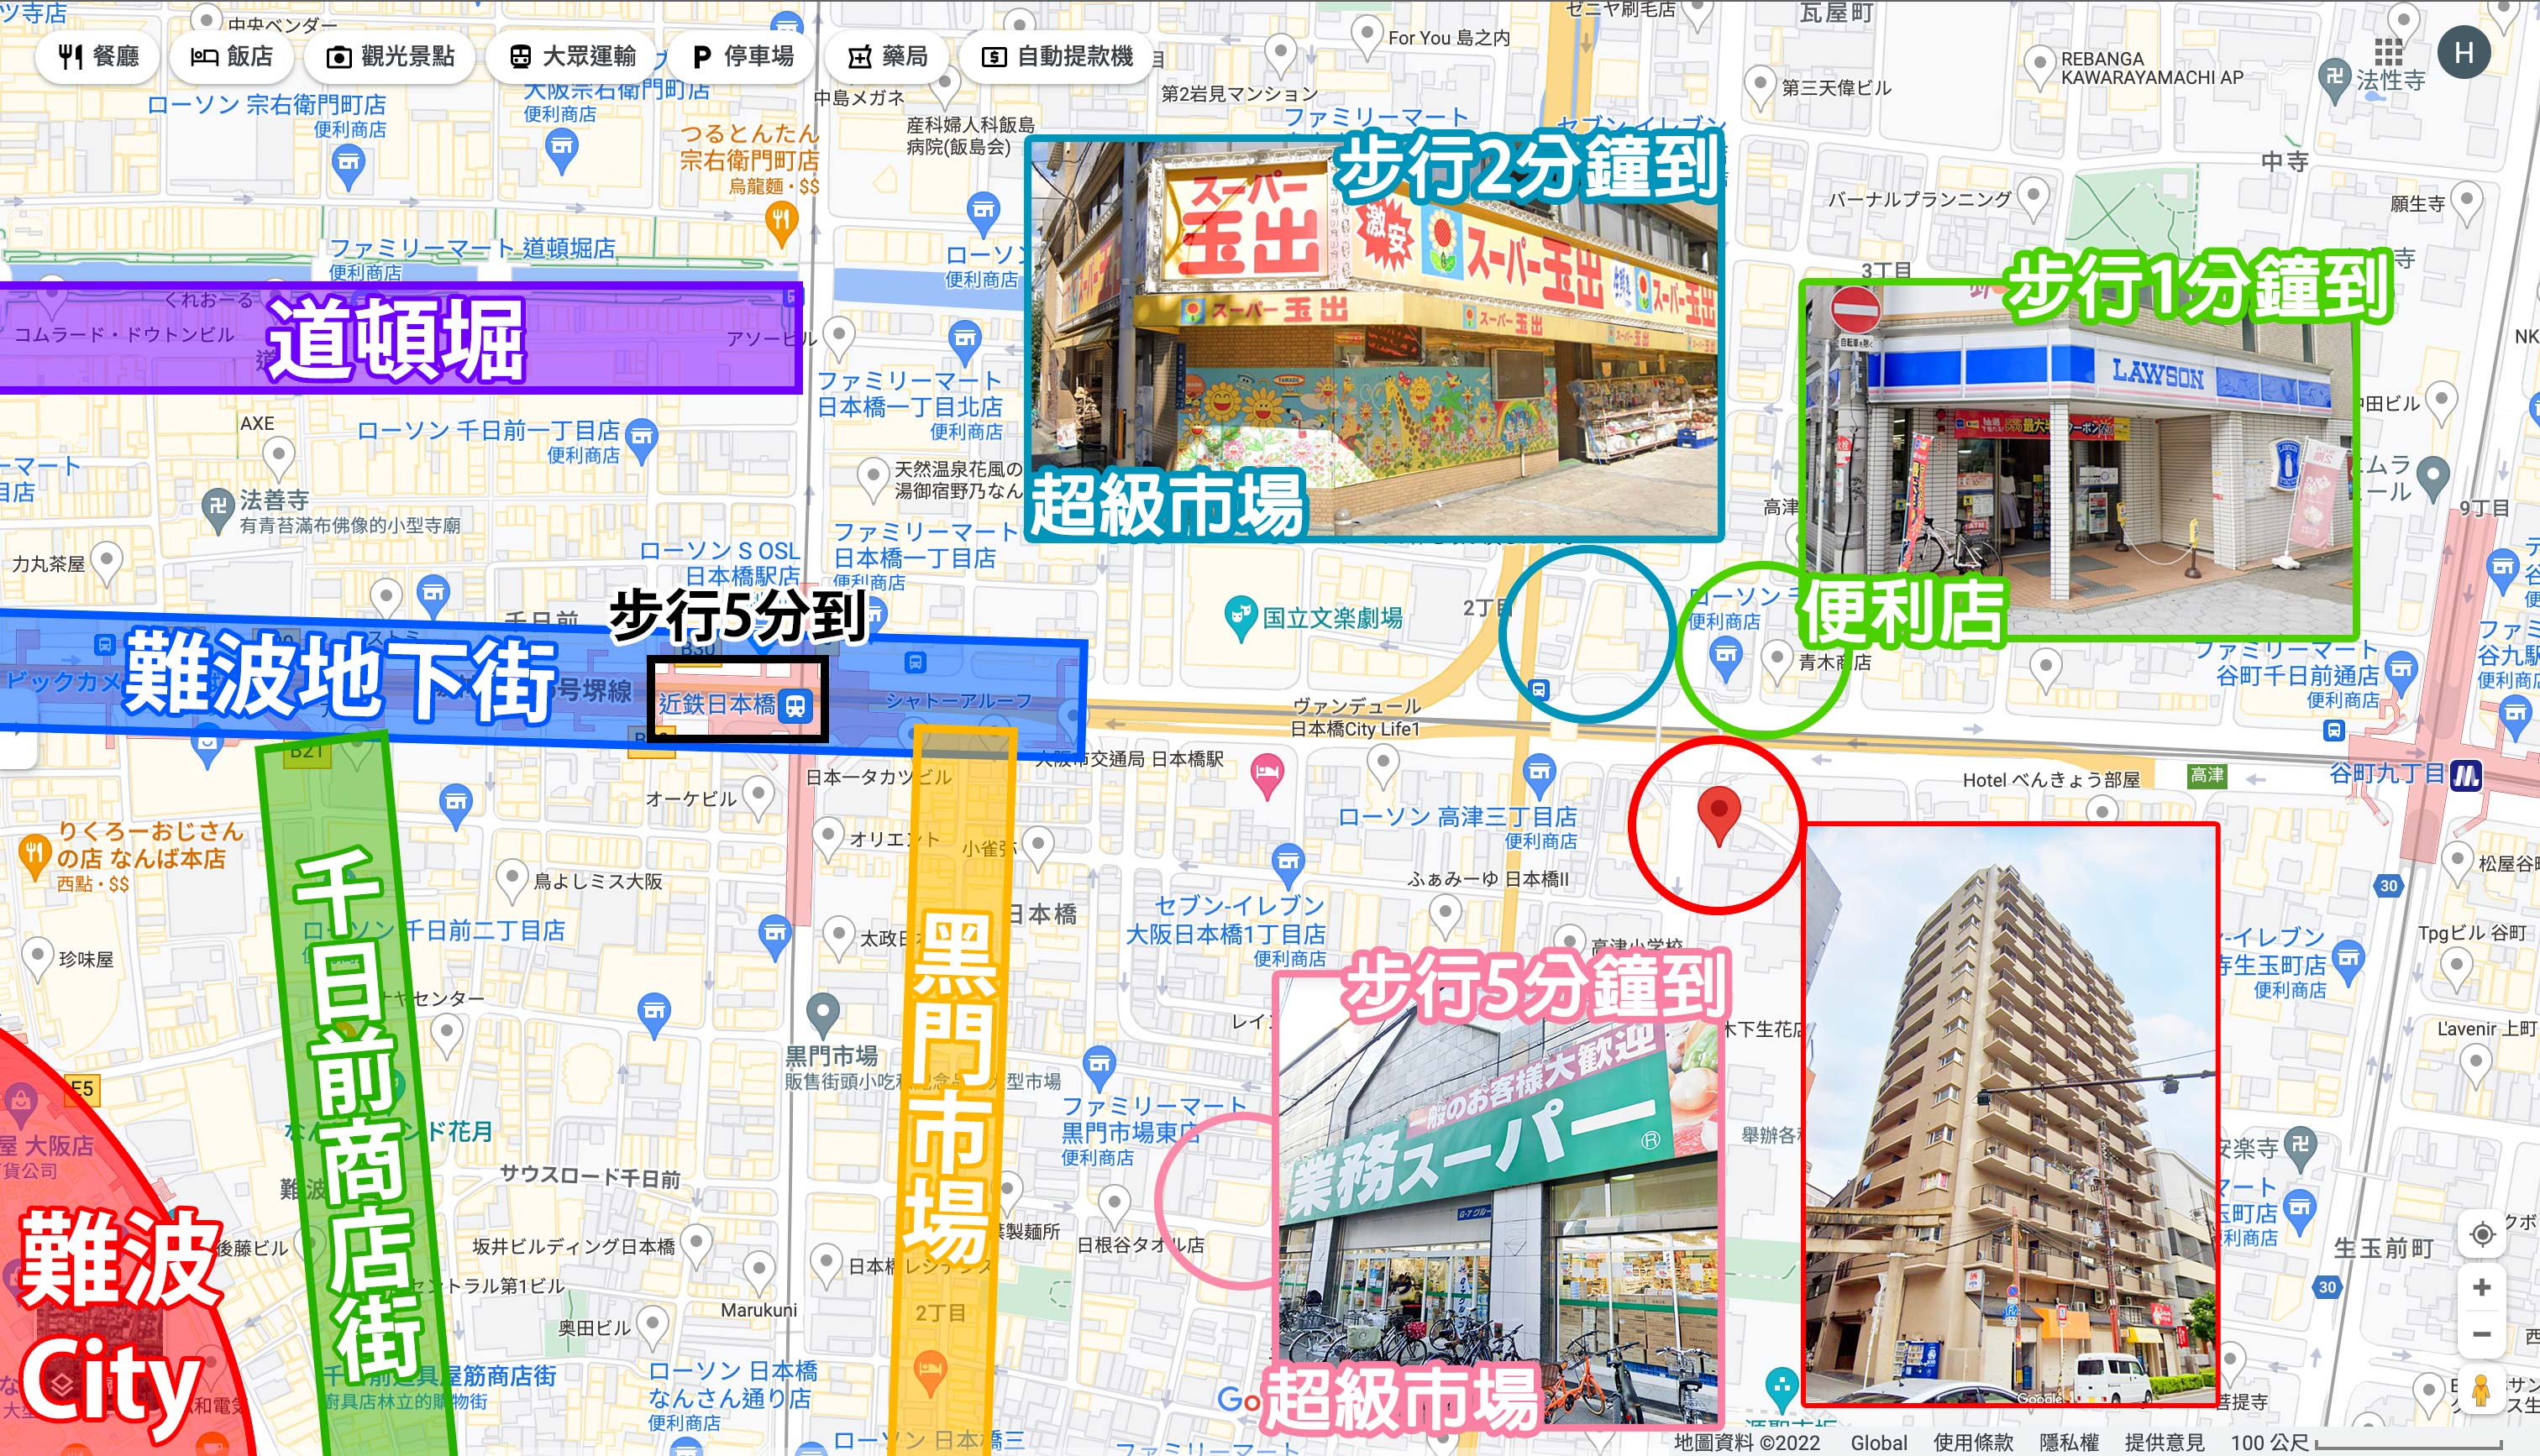The height and width of the screenshot is (1456, 2540).
Task: Click the red location pin marker
Action: [1719, 815]
